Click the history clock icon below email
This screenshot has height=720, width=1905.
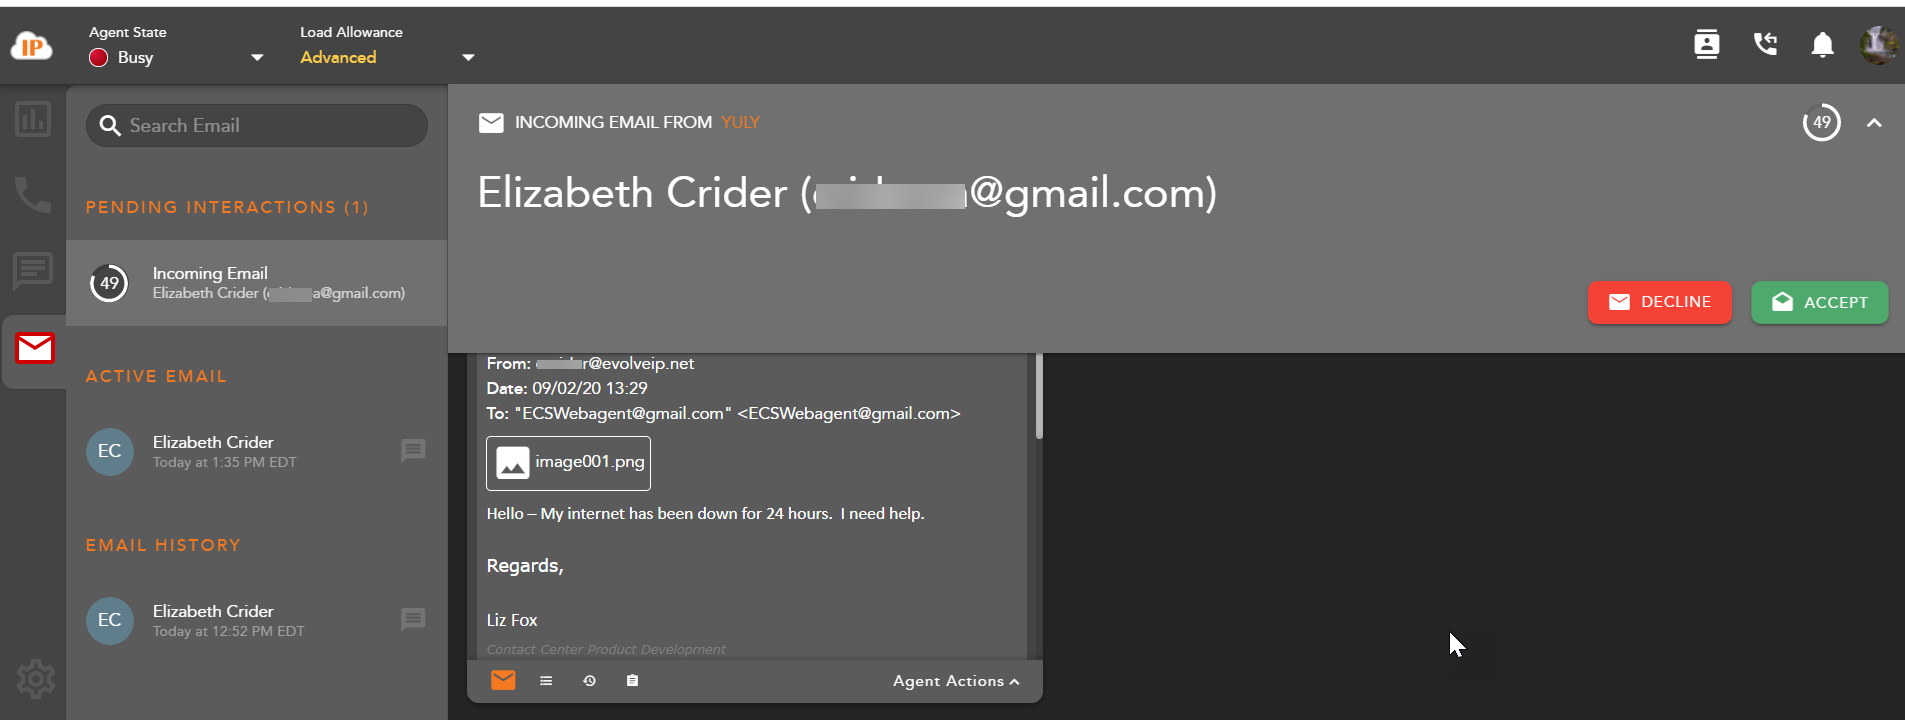click(589, 681)
